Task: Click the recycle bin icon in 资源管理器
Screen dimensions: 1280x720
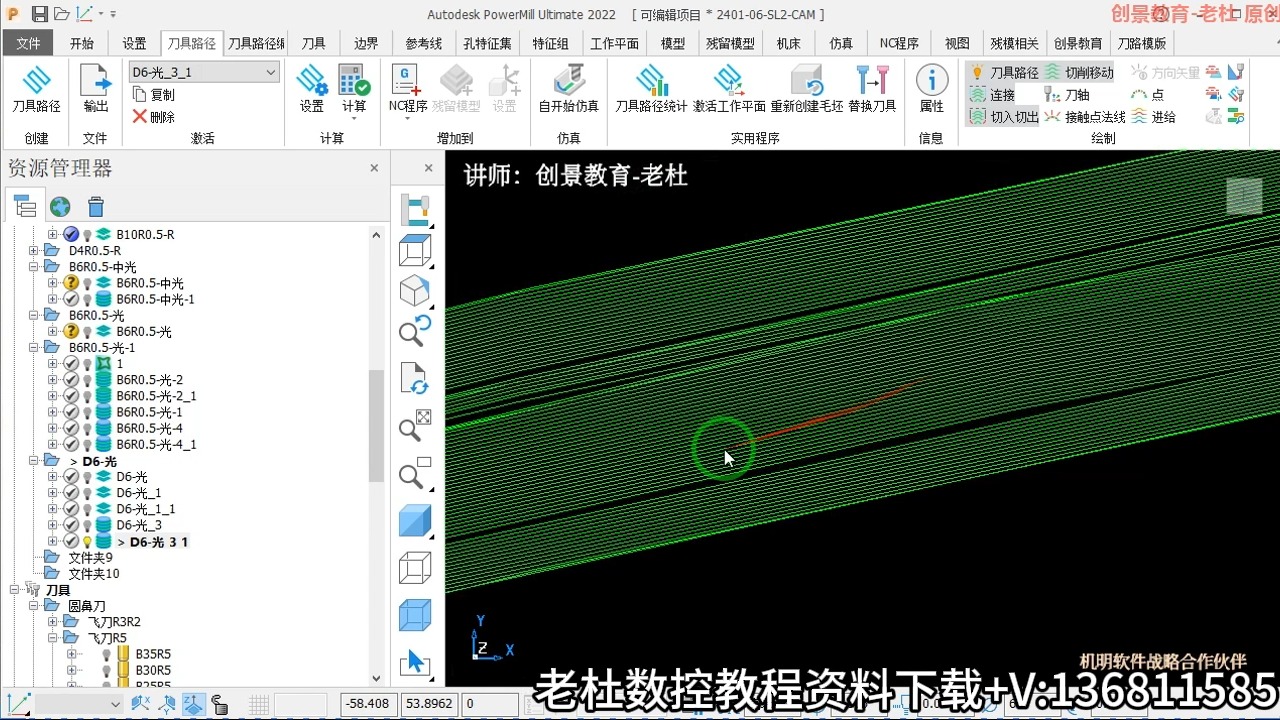Action: pos(95,206)
